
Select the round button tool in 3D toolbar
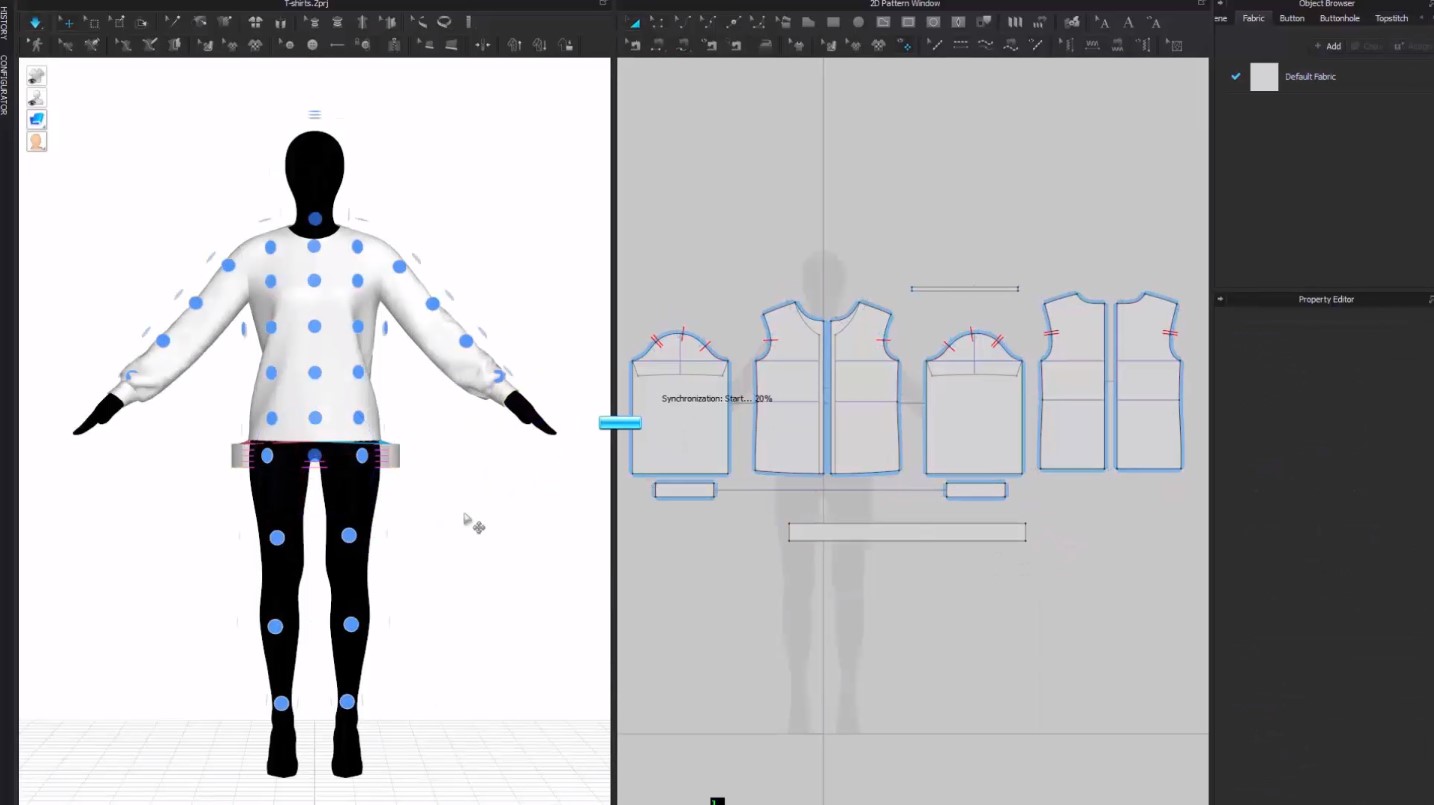pyautogui.click(x=312, y=45)
